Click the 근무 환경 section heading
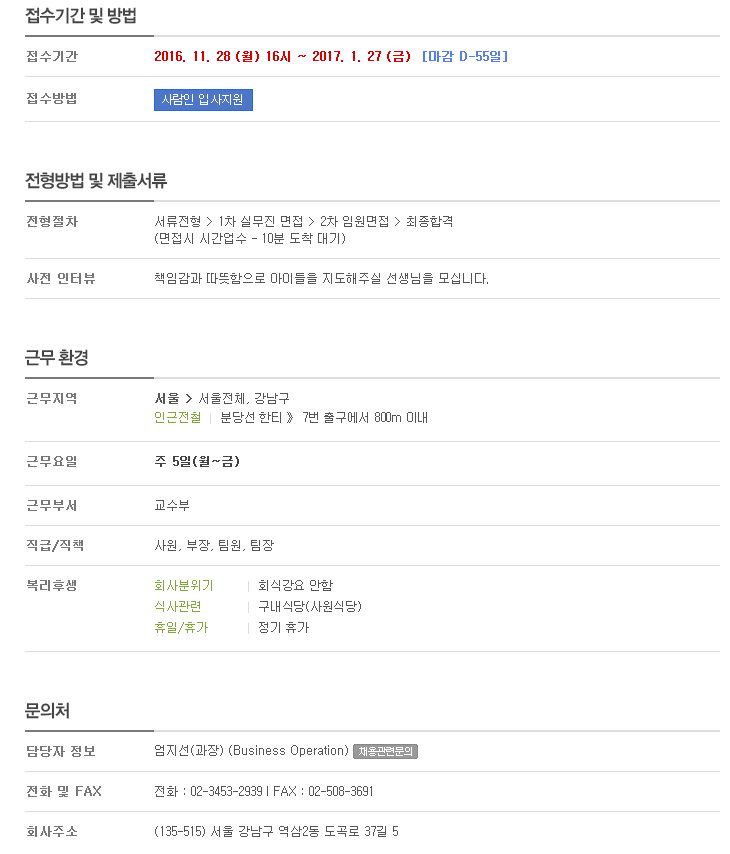730x854 pixels. pyautogui.click(x=57, y=358)
